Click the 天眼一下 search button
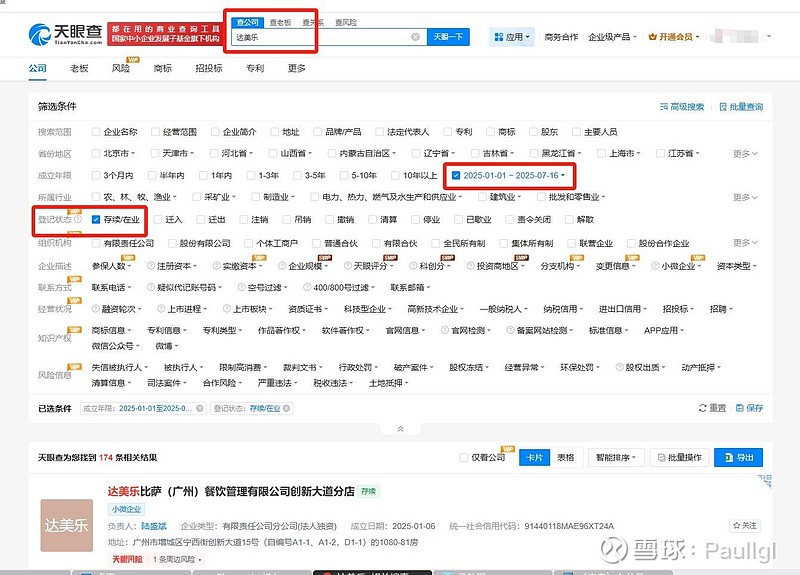The width and height of the screenshot is (800, 575). (x=448, y=37)
